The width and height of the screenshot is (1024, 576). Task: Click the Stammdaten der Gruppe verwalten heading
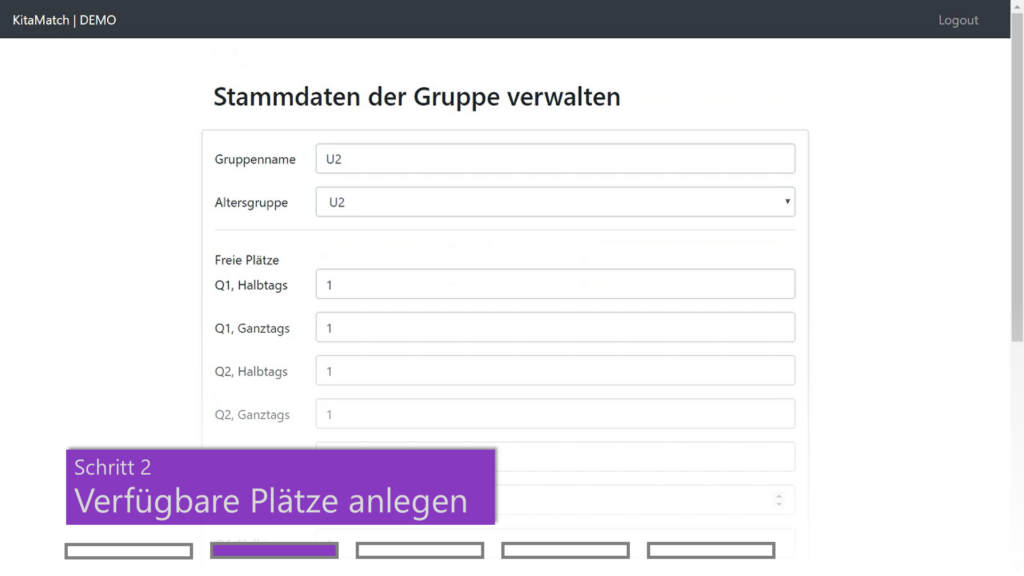click(417, 97)
